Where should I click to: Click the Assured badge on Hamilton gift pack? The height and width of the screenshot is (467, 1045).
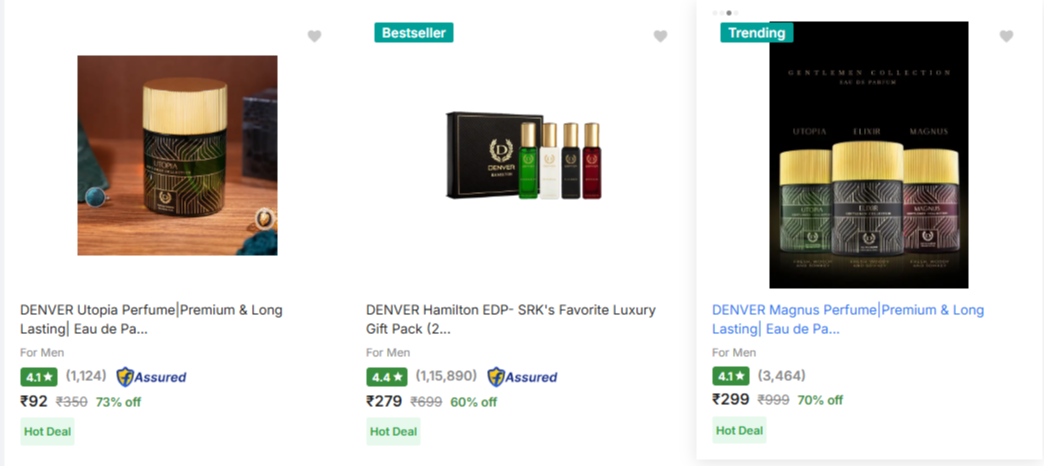coord(522,377)
